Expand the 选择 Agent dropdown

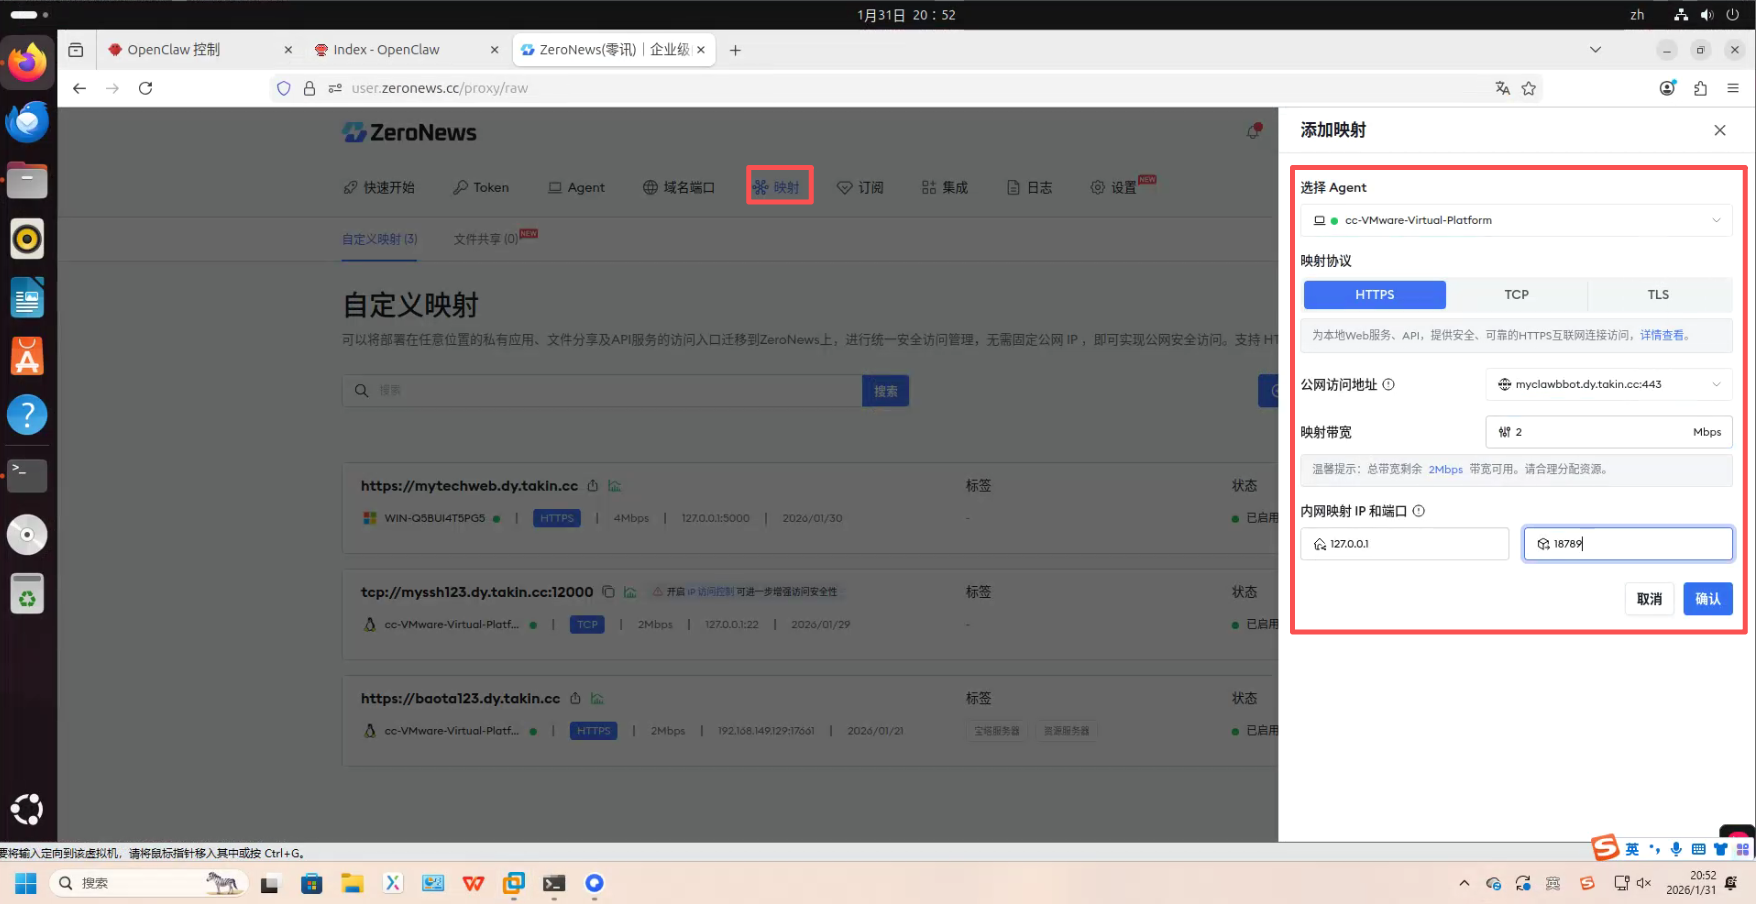[x=1515, y=220]
